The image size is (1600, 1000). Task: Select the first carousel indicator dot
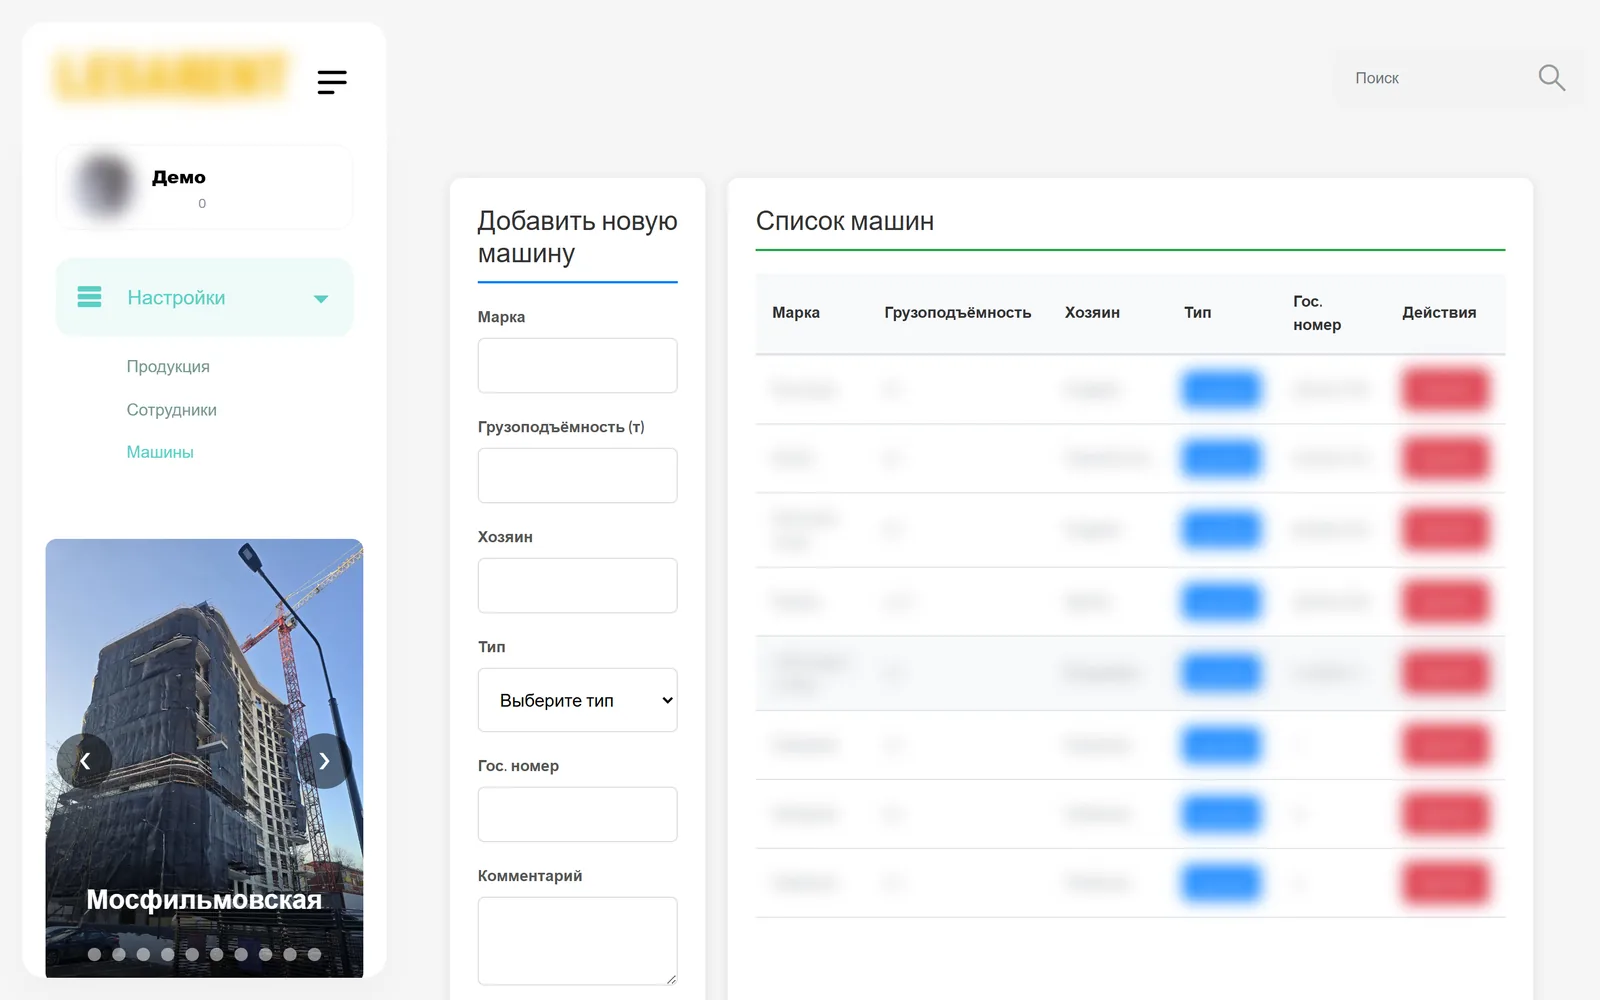point(94,954)
